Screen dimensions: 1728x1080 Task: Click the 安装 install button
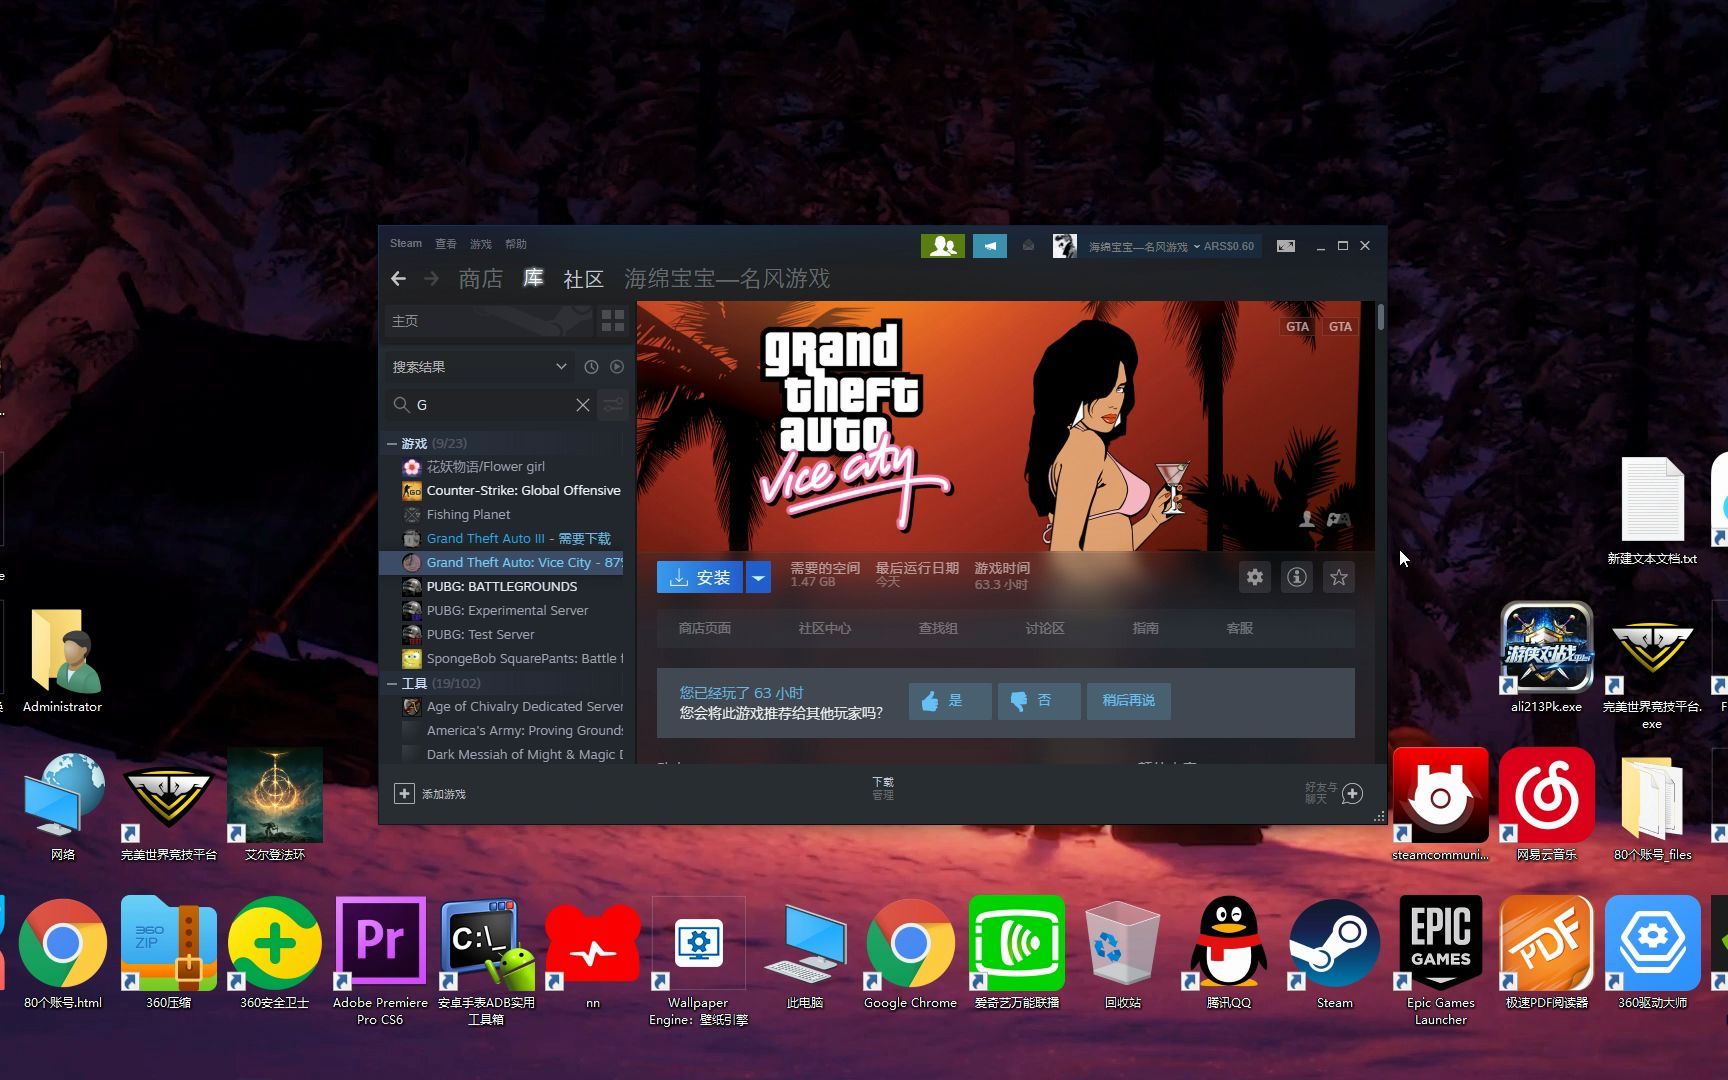pos(700,578)
